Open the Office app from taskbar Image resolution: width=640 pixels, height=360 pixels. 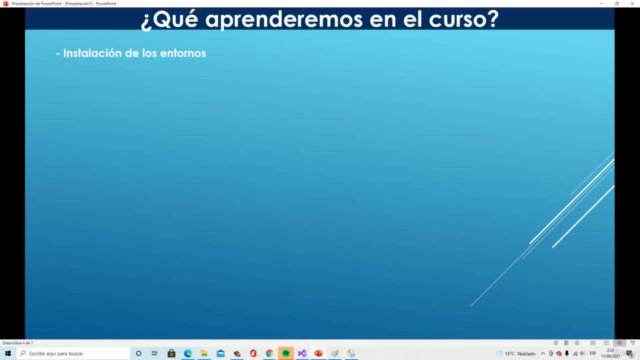[x=253, y=353]
